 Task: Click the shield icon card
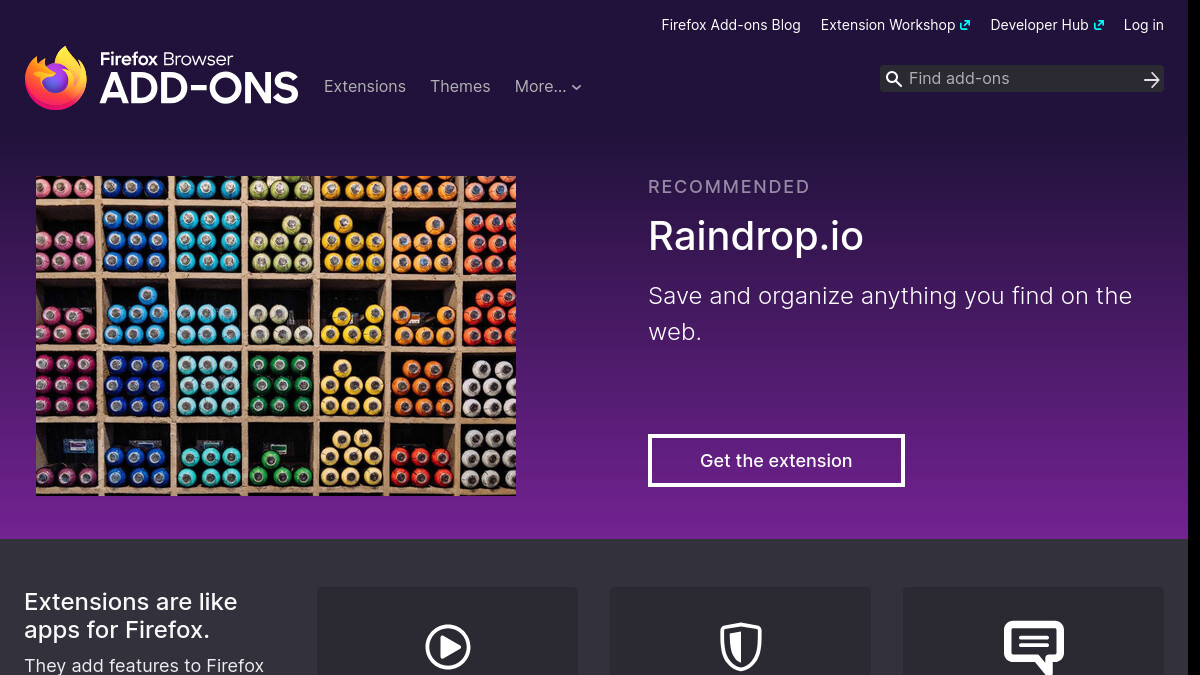pyautogui.click(x=740, y=631)
